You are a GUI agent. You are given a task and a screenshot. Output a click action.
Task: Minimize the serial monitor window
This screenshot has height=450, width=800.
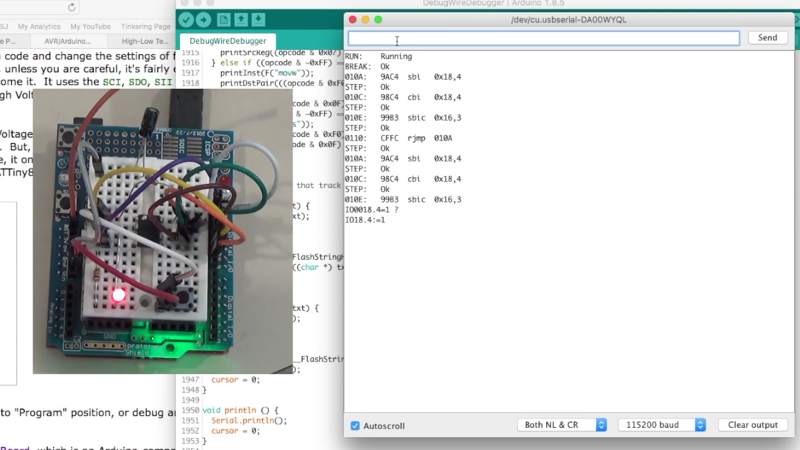click(x=366, y=19)
